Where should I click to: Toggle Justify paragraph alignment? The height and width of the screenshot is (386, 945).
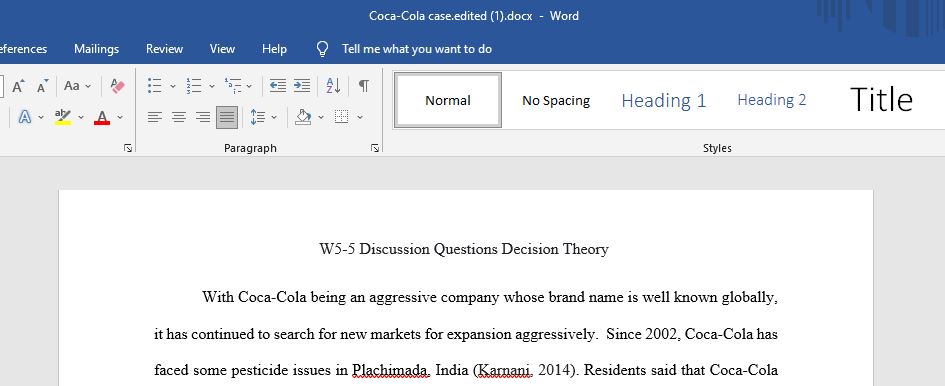click(227, 117)
